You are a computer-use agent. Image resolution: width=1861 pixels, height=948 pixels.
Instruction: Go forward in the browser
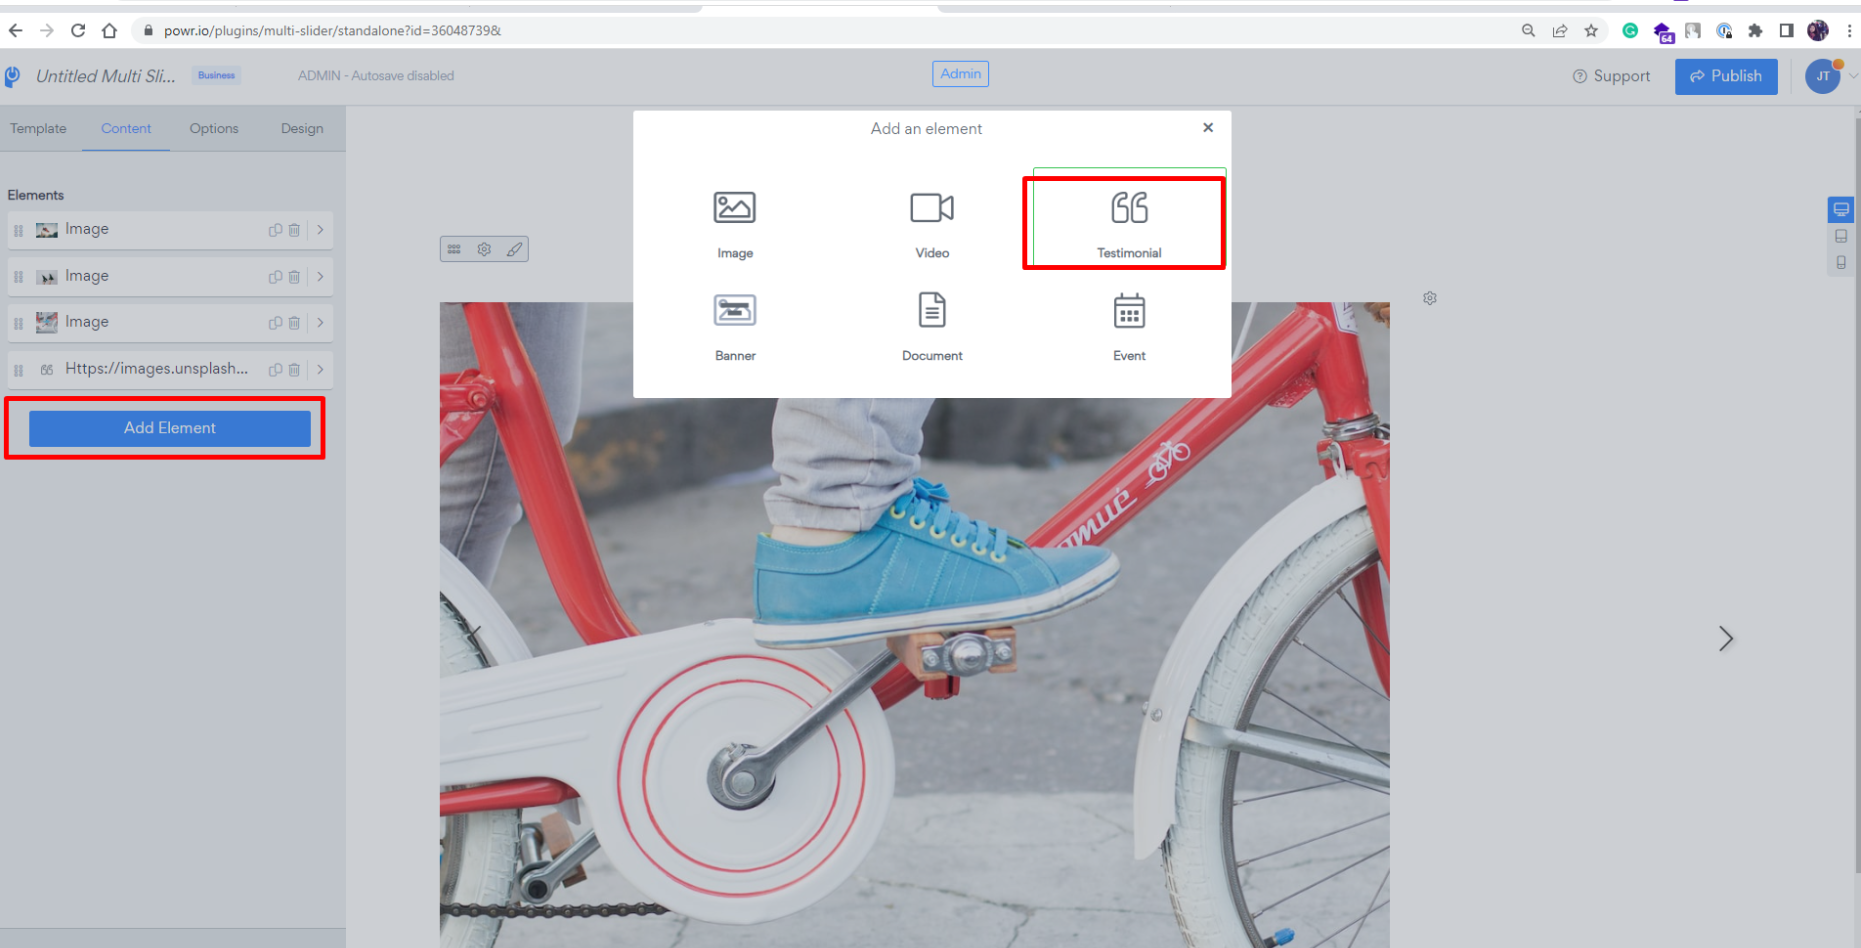pos(47,31)
